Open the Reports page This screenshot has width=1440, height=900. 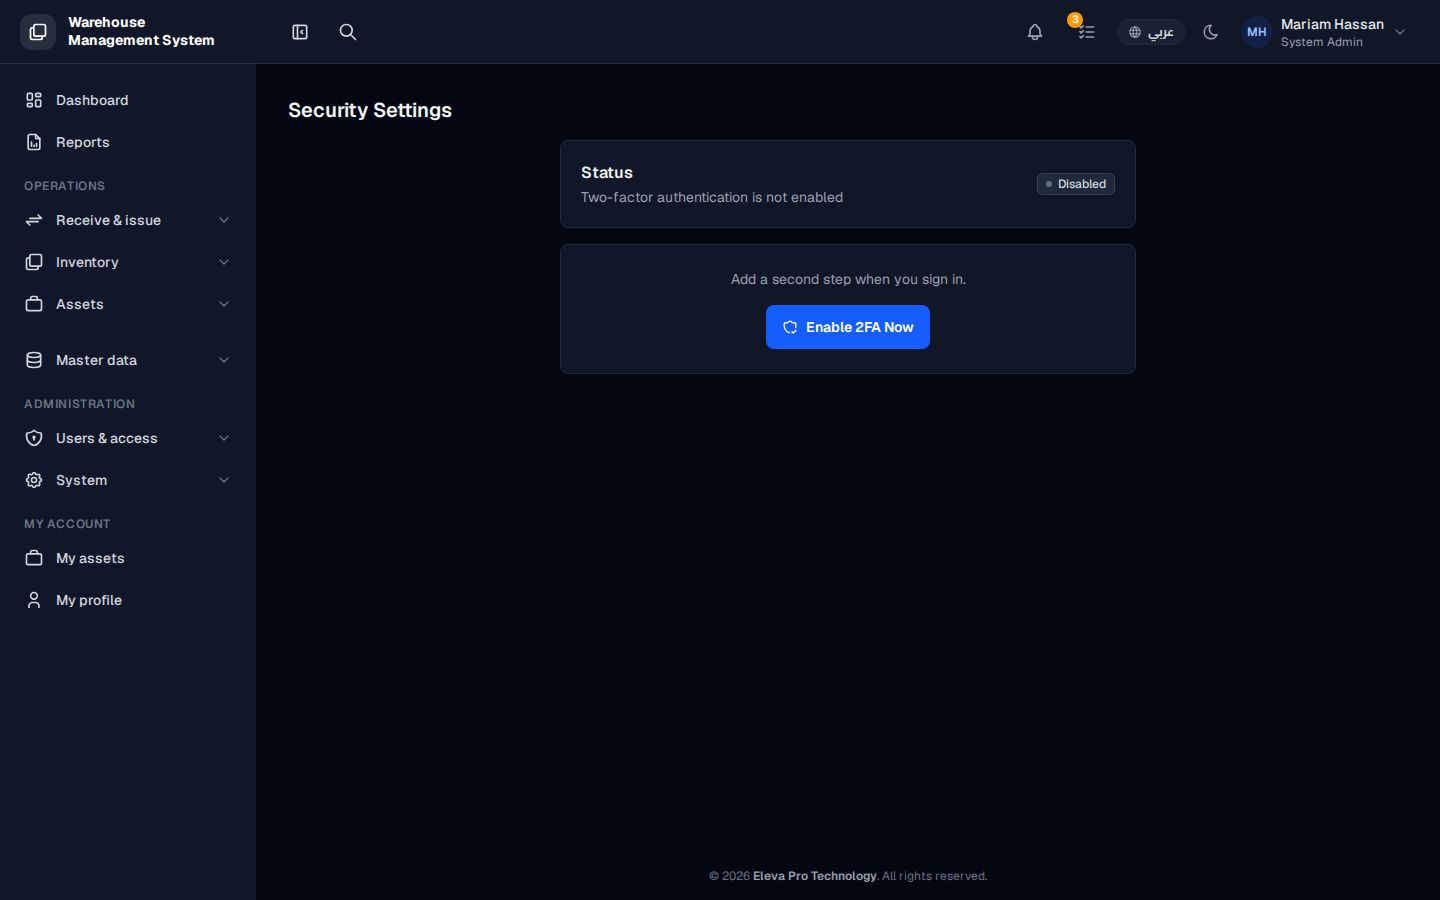(128, 142)
